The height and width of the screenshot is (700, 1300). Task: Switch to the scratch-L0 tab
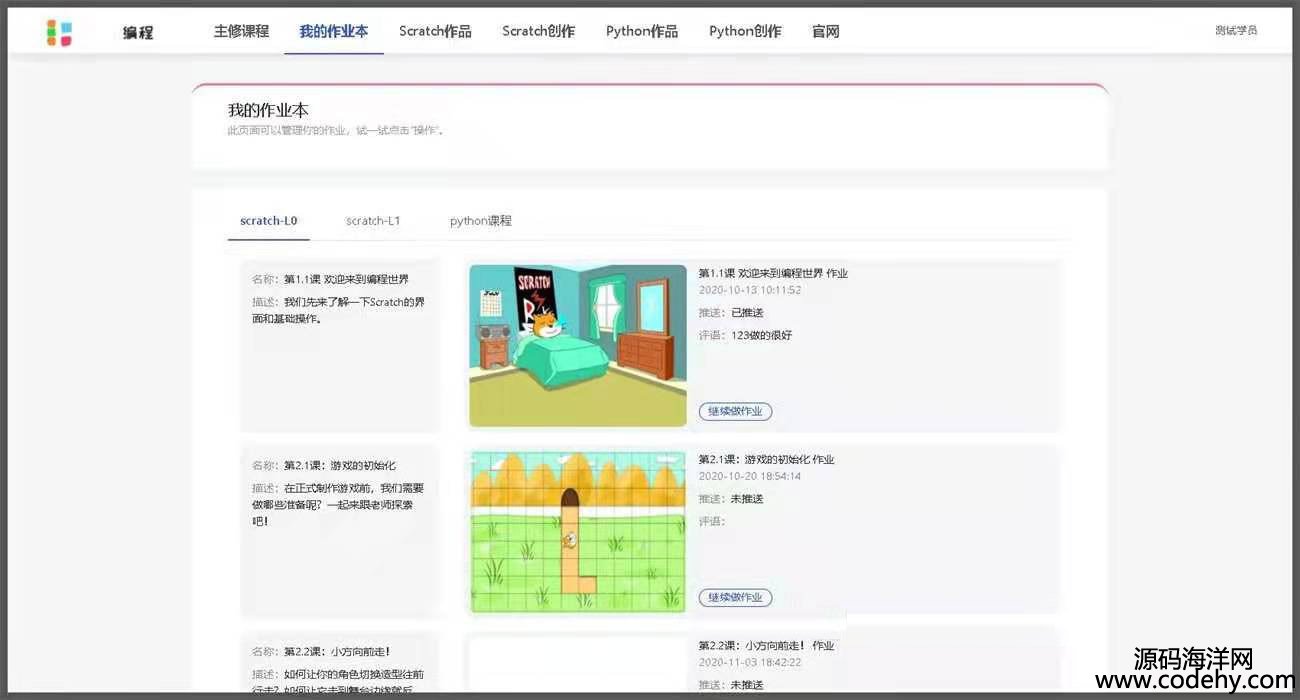click(268, 221)
